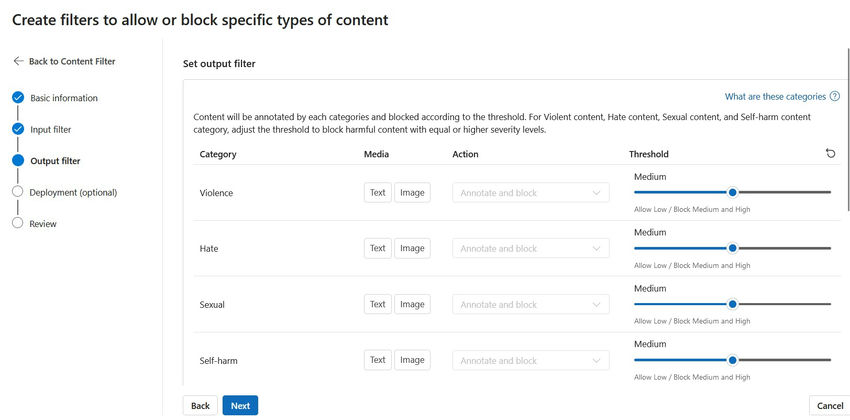The width and height of the screenshot is (850, 420).
Task: Go to Deployment (optional) step
Action: pyautogui.click(x=73, y=192)
